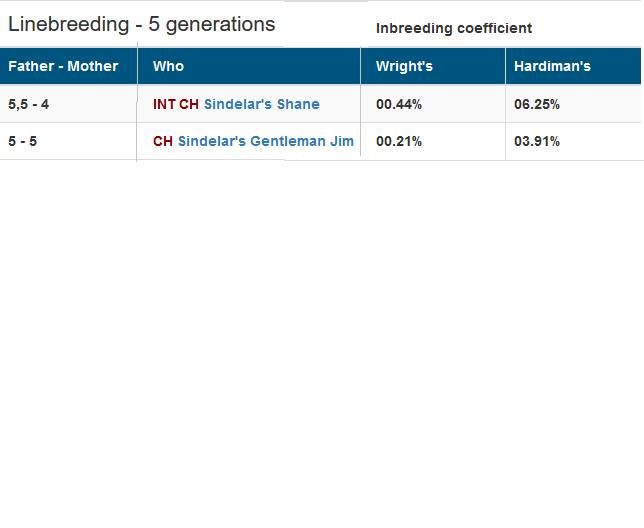Click the 00.44% Wright's value
This screenshot has height=528, width=644.
click(399, 104)
